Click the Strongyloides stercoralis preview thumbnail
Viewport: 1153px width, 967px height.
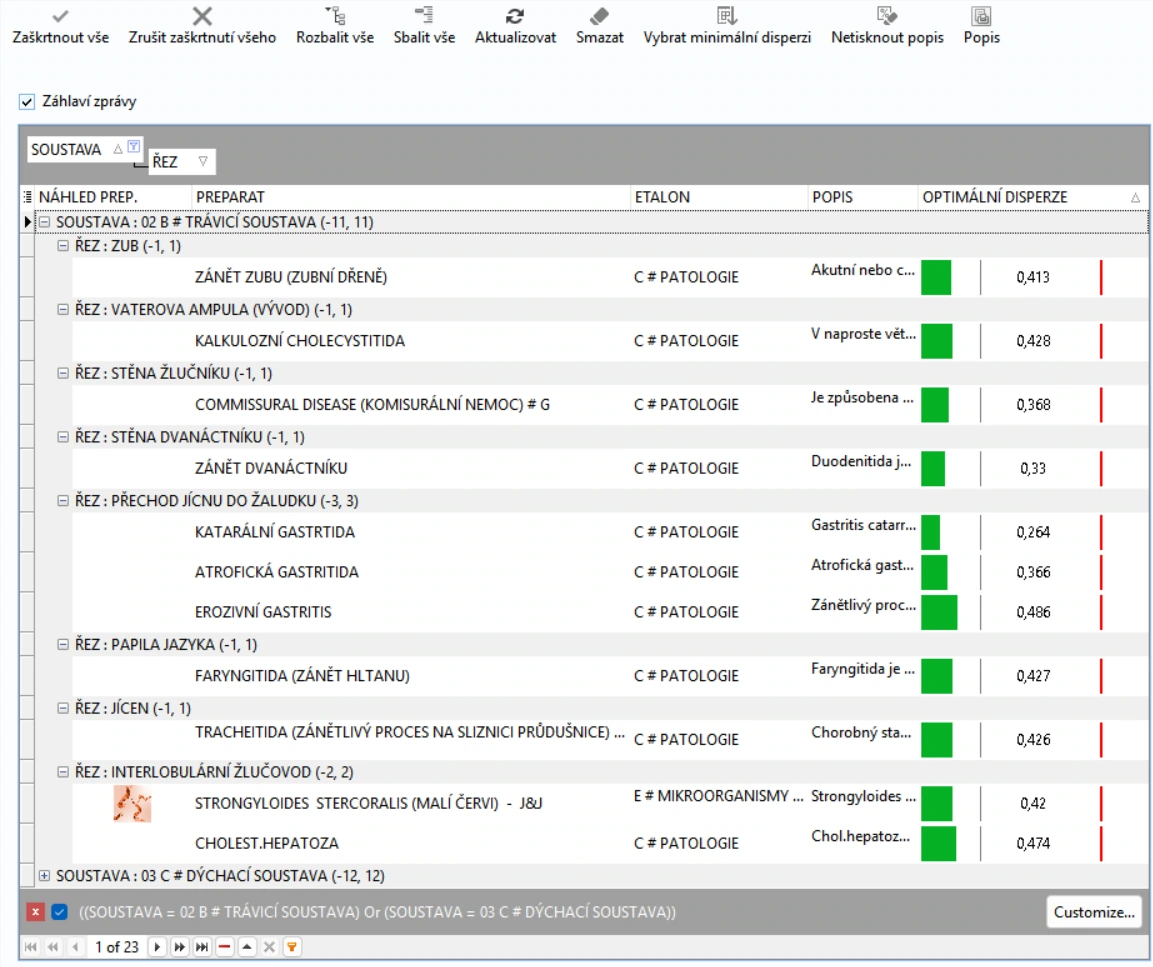pos(132,803)
